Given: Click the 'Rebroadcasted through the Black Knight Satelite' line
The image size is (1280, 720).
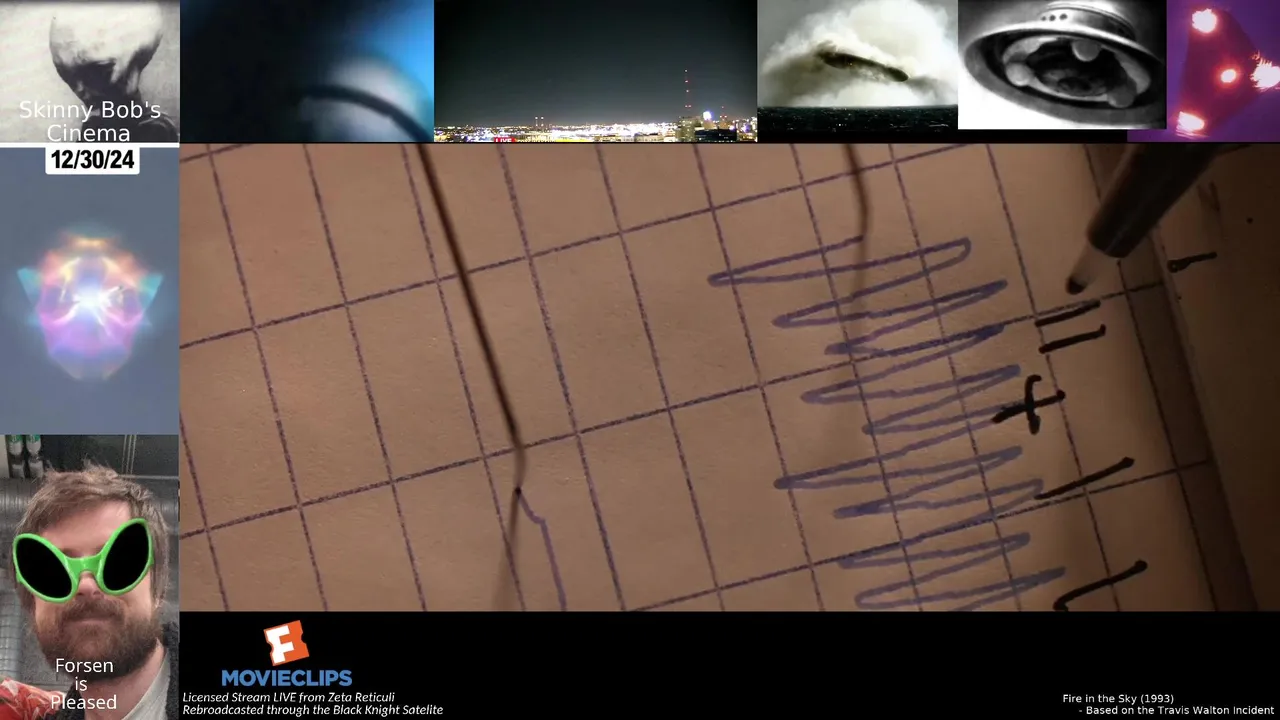Looking at the screenshot, I should click(312, 710).
